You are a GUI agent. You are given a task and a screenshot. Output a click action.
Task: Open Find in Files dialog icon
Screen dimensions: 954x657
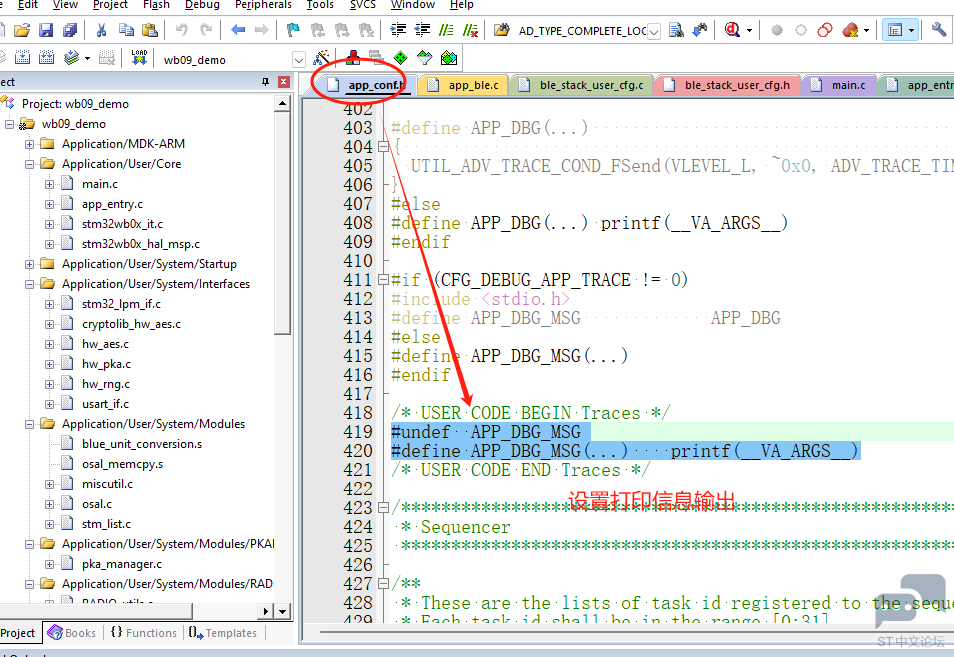pos(501,30)
